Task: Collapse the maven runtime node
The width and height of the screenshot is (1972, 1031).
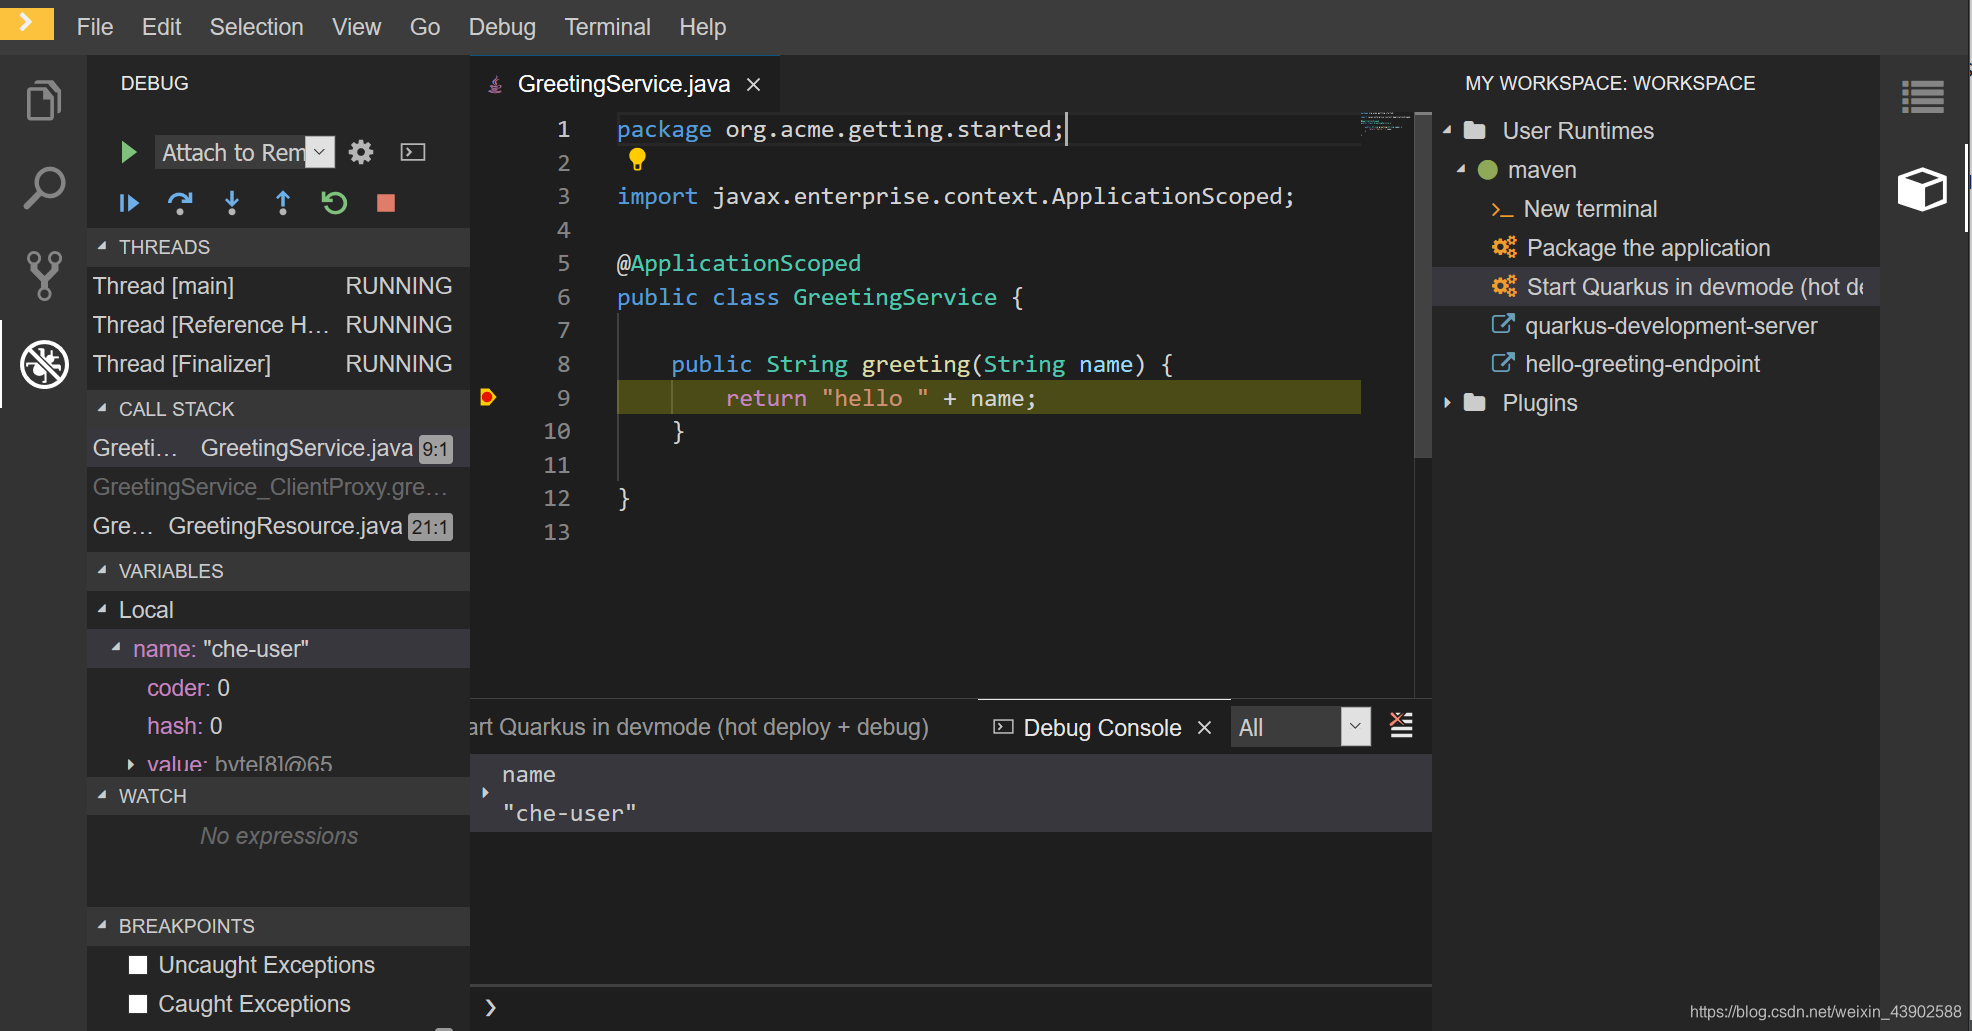Action: (x=1461, y=170)
